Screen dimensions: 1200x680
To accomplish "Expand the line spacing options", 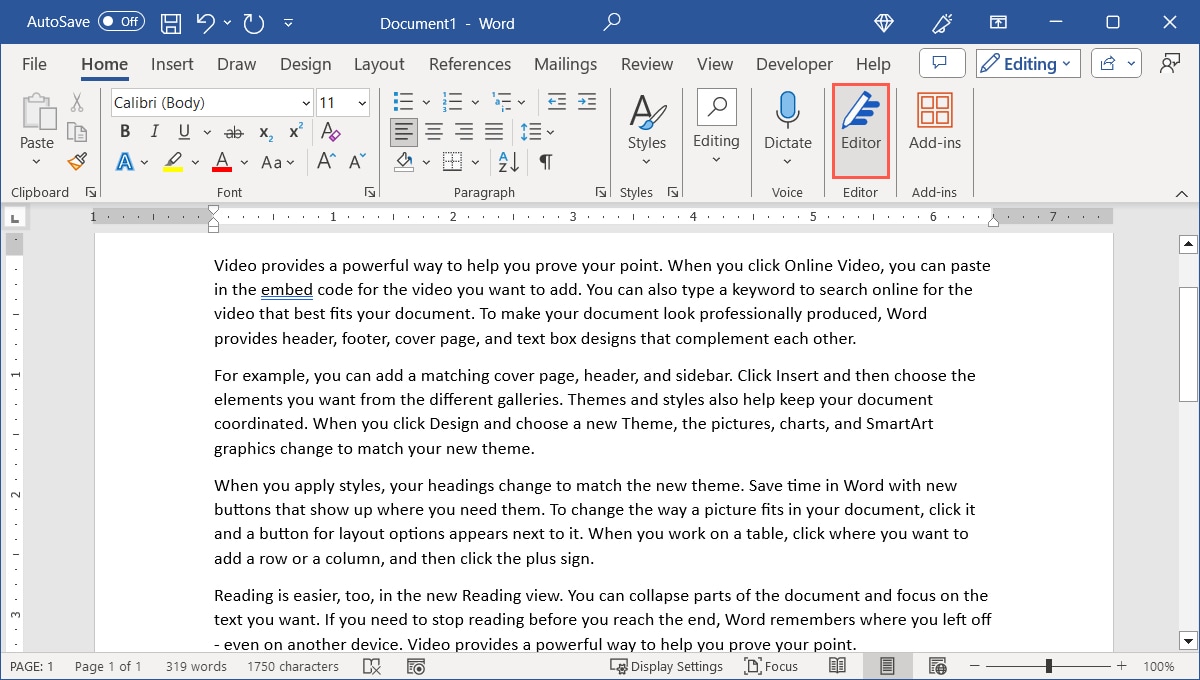I will click(x=536, y=131).
